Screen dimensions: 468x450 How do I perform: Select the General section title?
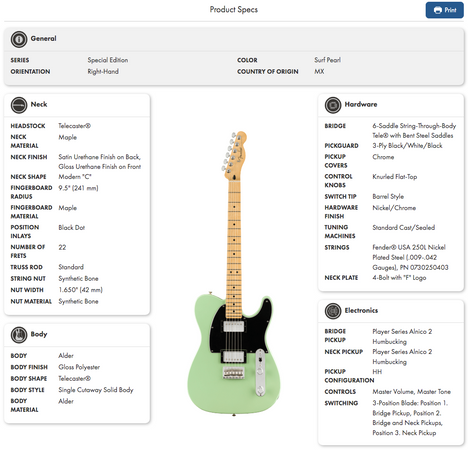click(x=43, y=38)
